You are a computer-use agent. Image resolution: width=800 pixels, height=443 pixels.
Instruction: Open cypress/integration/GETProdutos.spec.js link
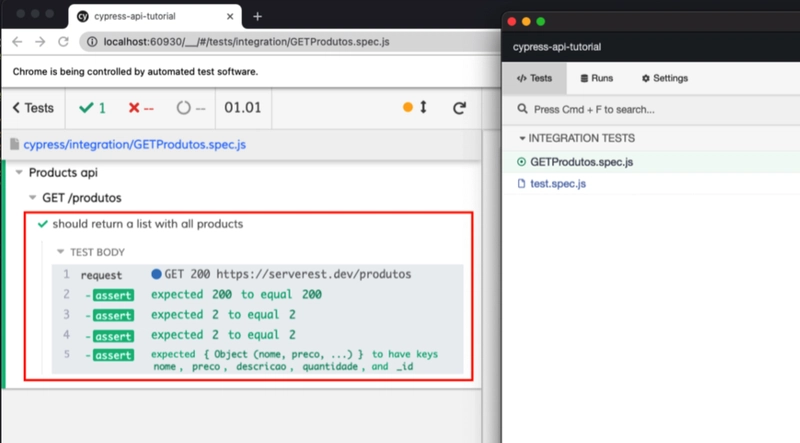tap(135, 144)
